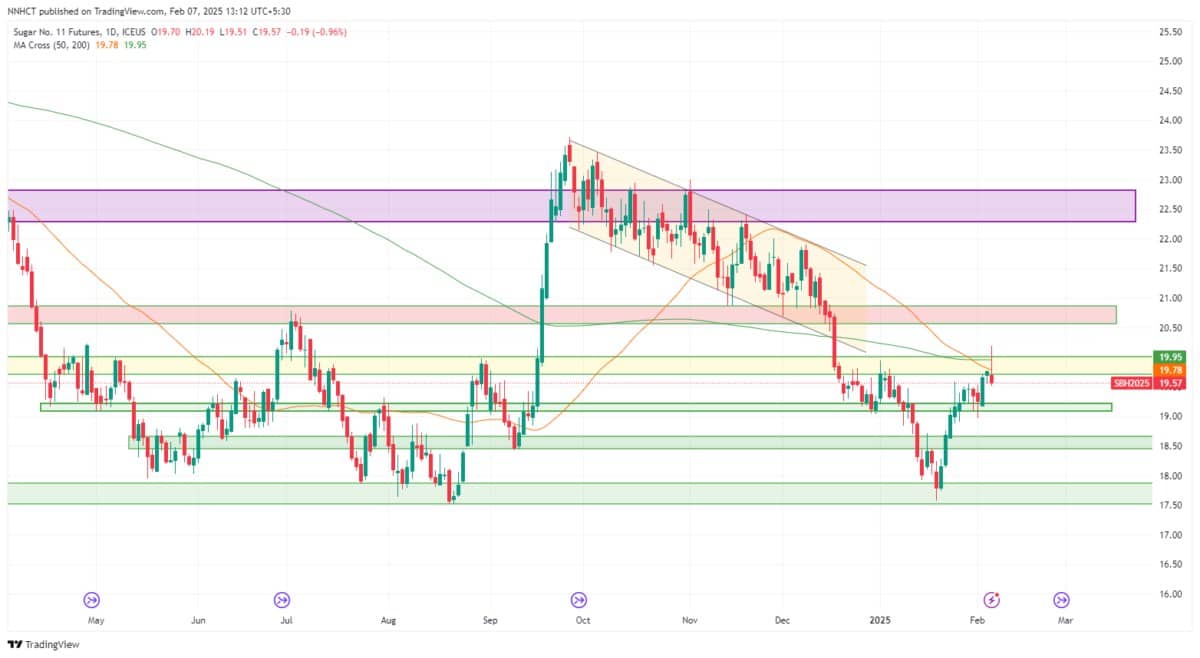Select the red-pink zone near 20.75
This screenshot has width=1200, height=658.
click(x=560, y=315)
